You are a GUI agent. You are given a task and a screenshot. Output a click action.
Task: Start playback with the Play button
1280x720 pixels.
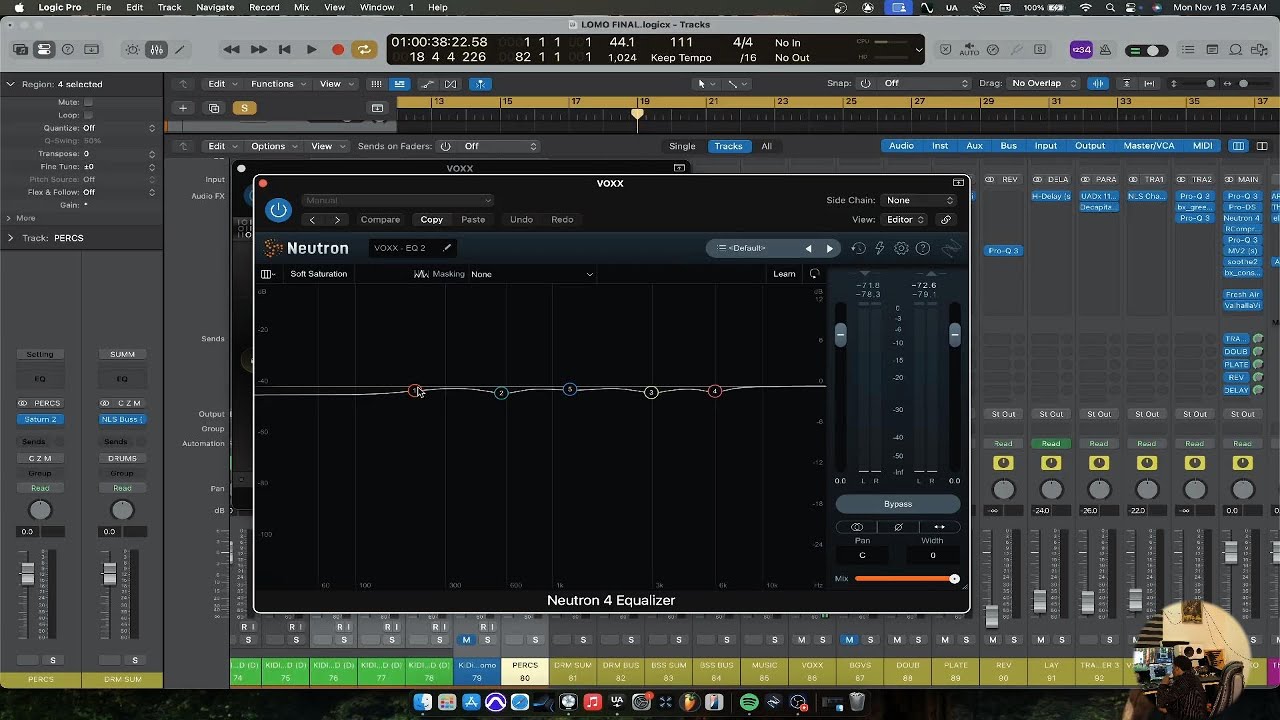311,49
